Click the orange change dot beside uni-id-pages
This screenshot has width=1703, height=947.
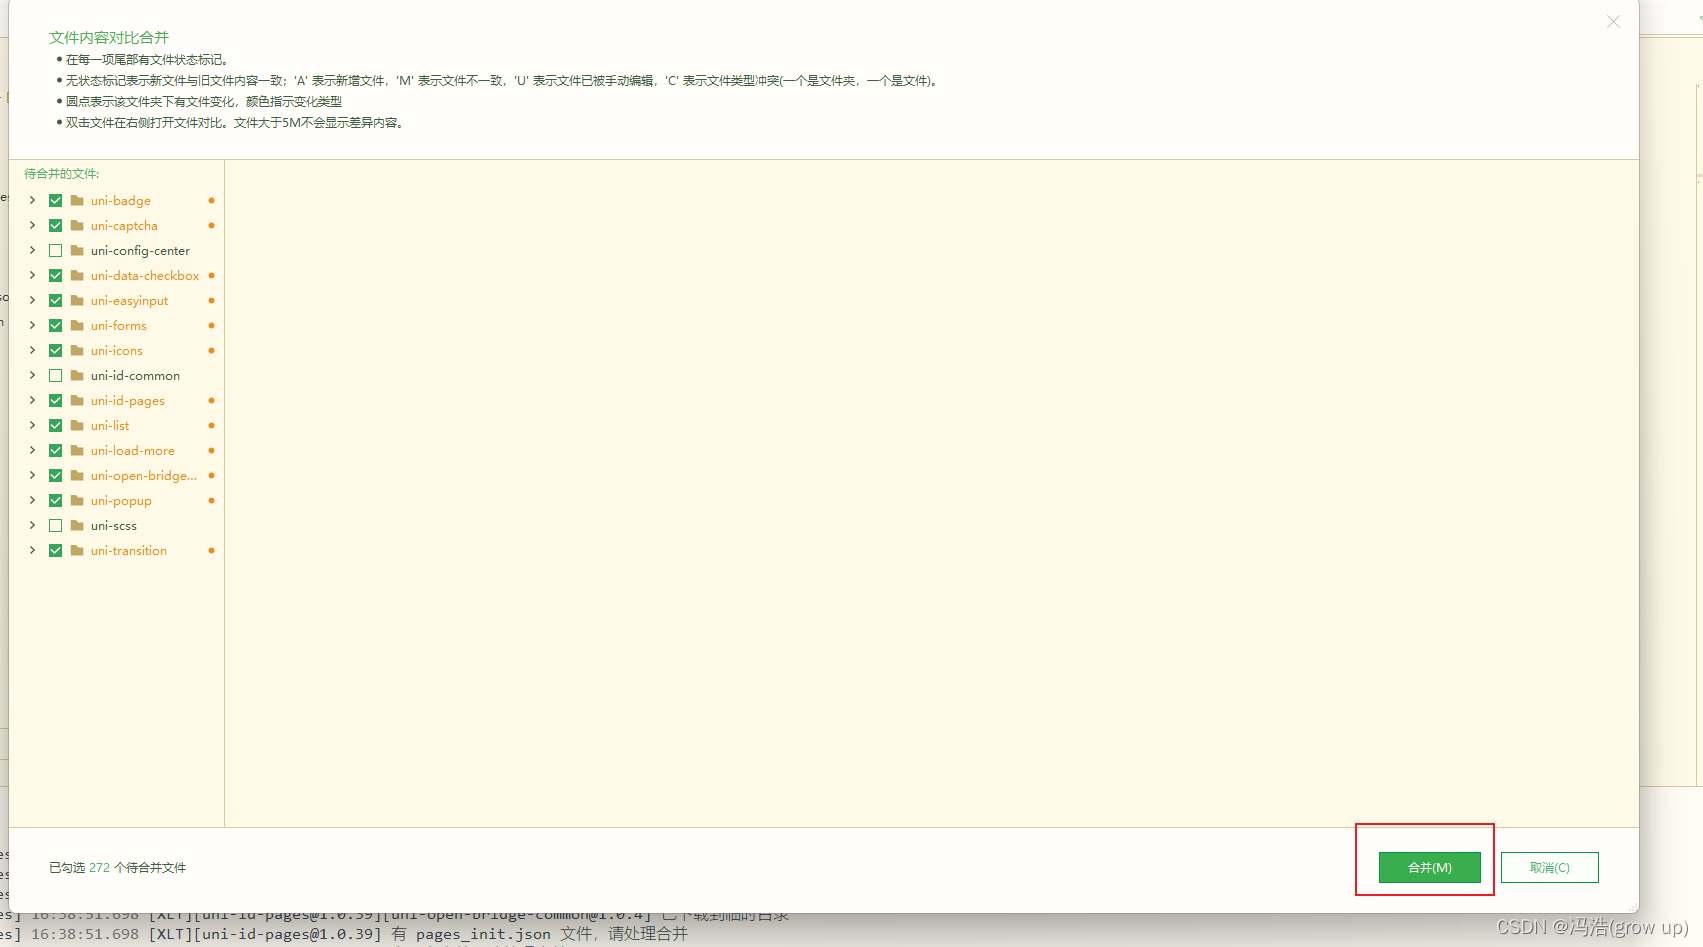click(x=211, y=400)
